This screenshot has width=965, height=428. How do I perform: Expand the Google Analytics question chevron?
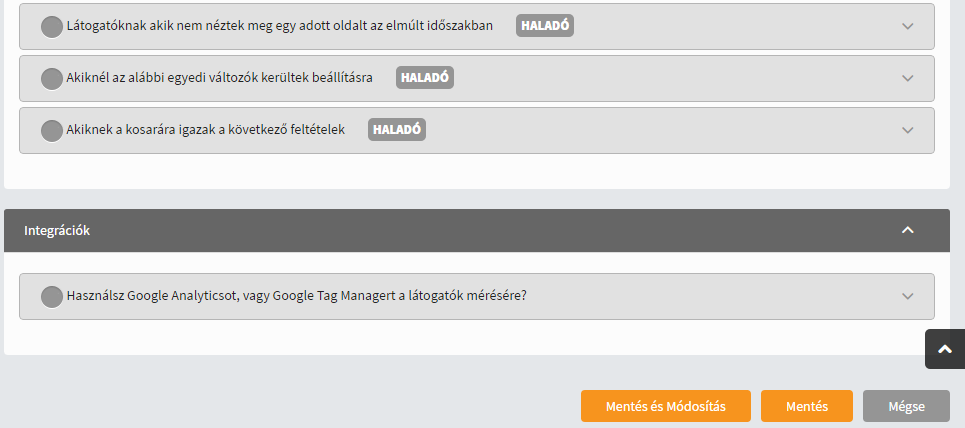(x=907, y=296)
